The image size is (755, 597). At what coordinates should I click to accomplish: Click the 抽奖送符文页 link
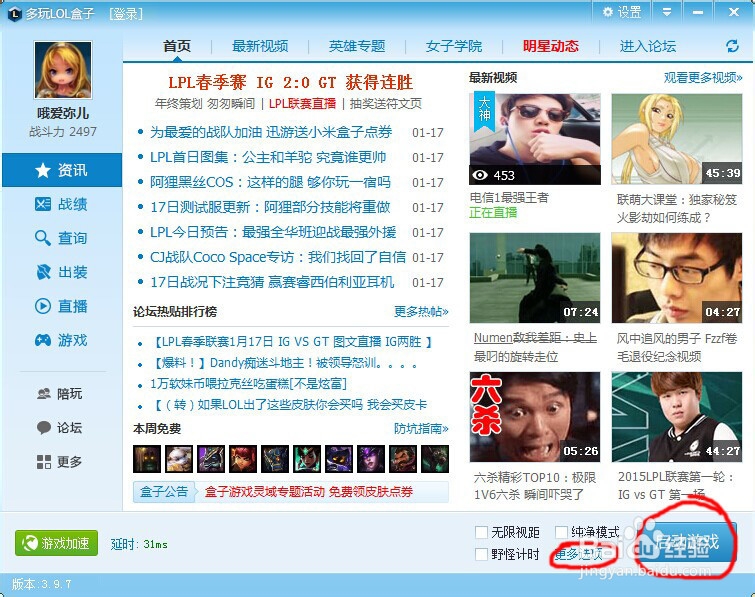(x=385, y=104)
